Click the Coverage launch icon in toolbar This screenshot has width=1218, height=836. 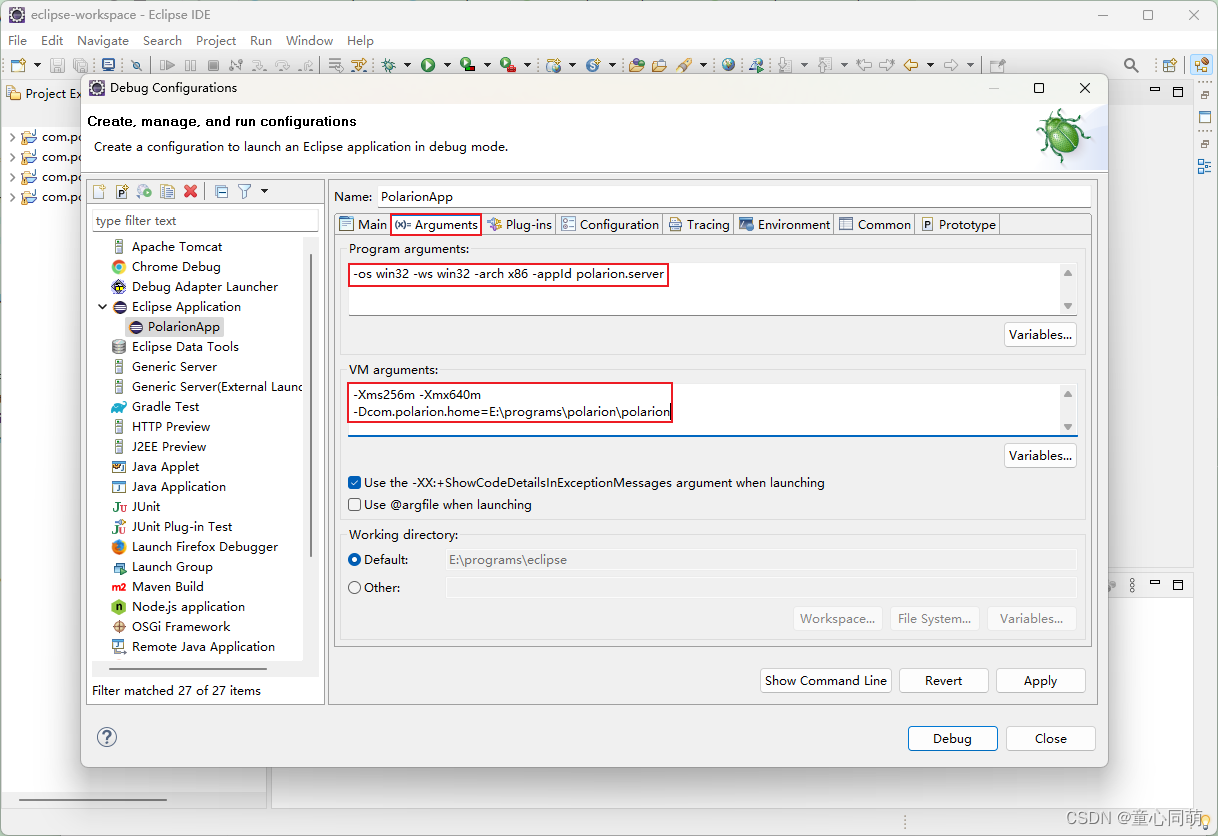(467, 65)
